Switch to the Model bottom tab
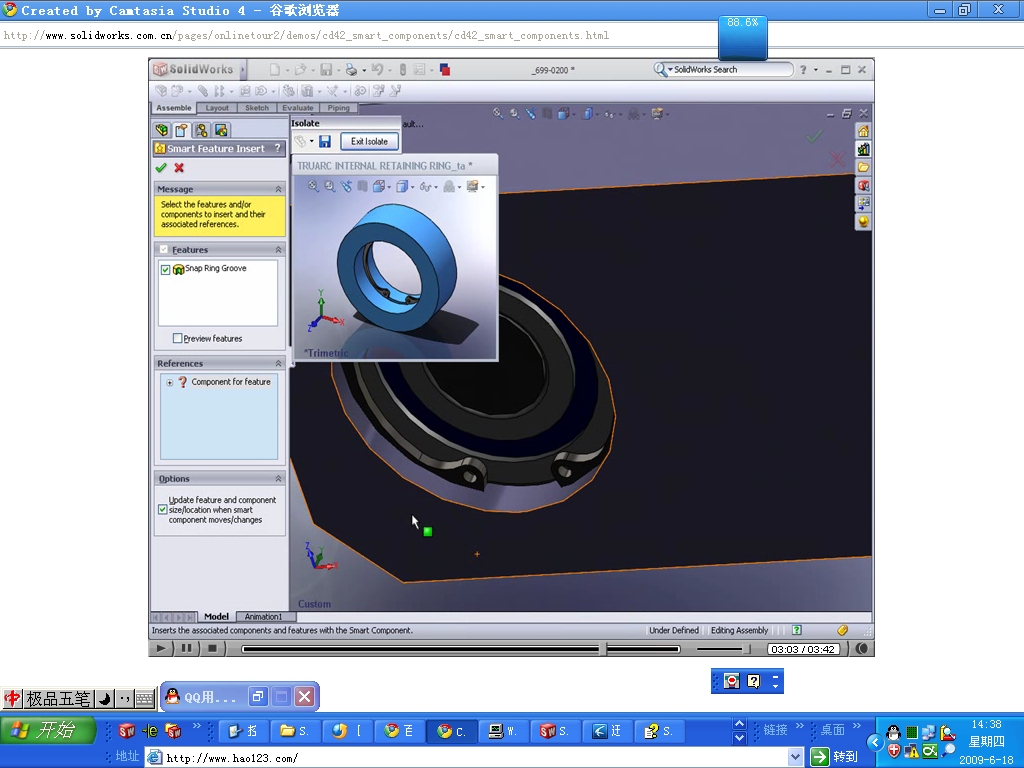The height and width of the screenshot is (768, 1024). click(x=216, y=616)
